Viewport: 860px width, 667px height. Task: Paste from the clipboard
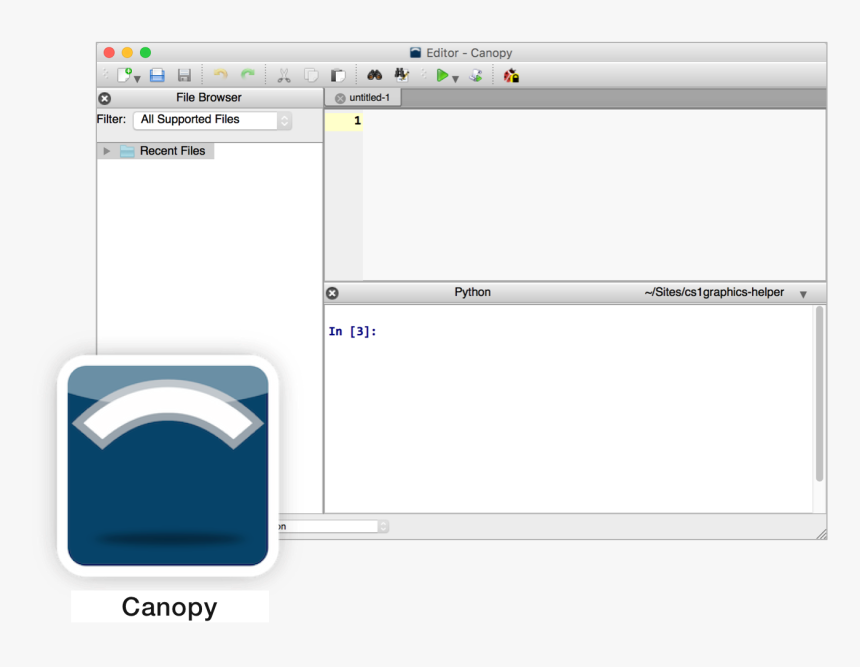pos(337,75)
